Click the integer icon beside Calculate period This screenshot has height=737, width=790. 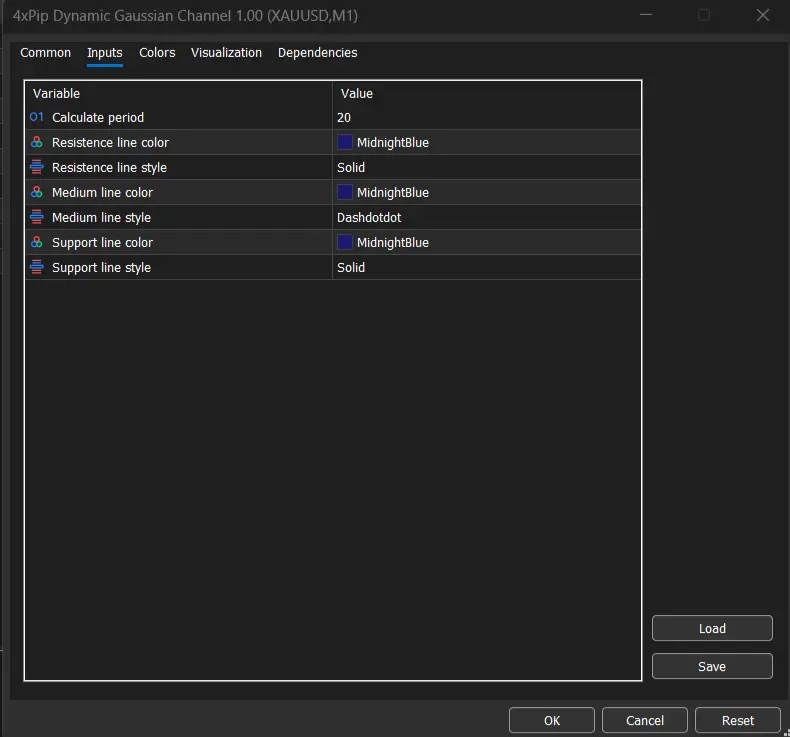(37, 117)
